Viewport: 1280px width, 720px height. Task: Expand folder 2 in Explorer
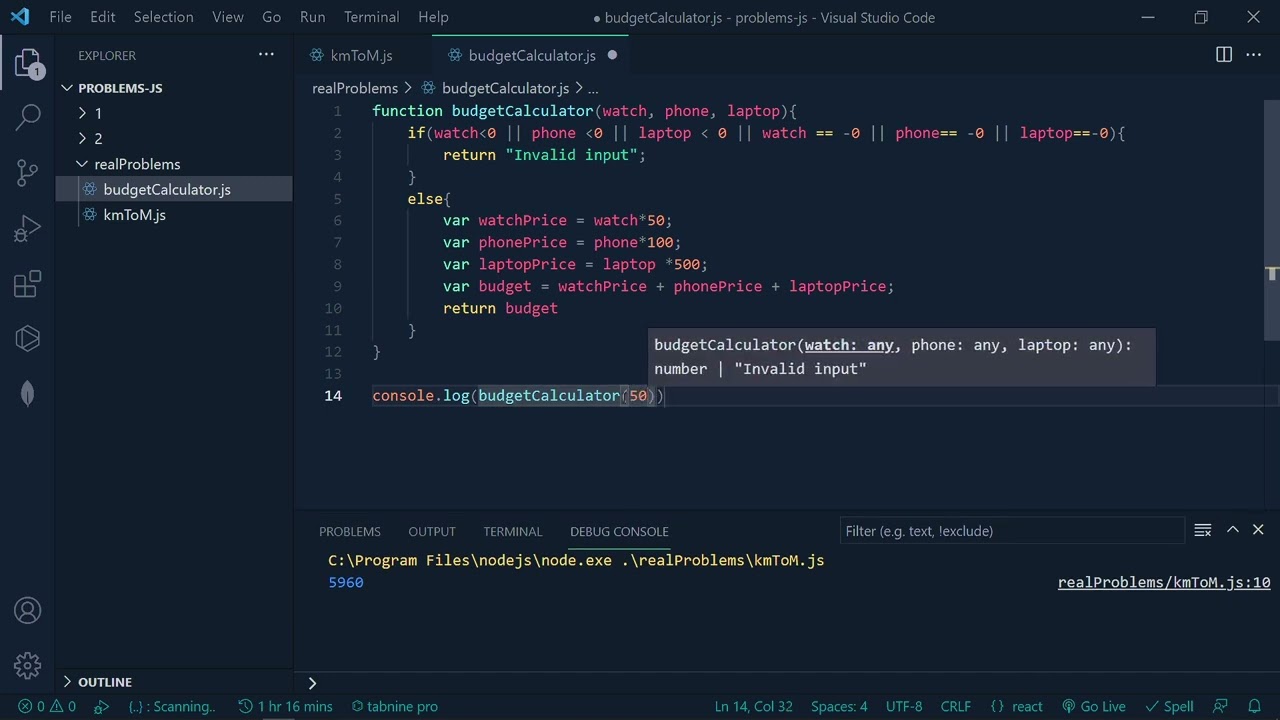pyautogui.click(x=98, y=138)
